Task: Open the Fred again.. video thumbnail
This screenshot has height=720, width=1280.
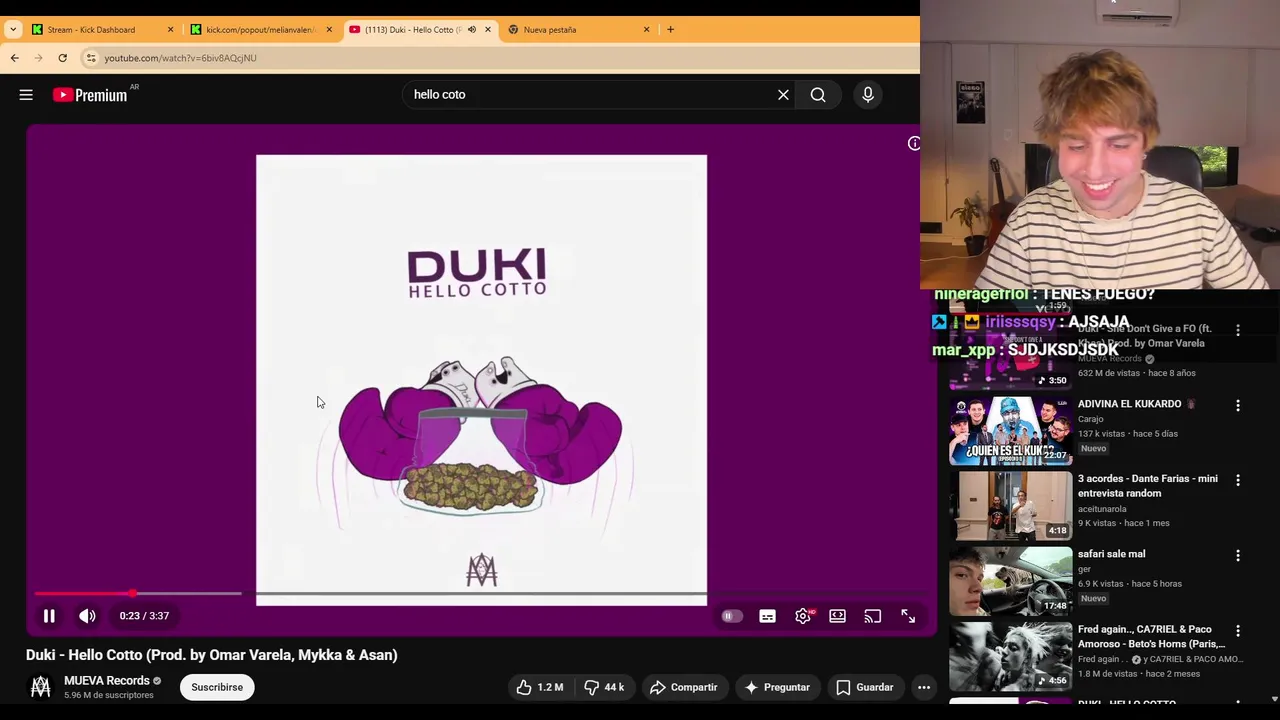Action: pyautogui.click(x=1010, y=656)
